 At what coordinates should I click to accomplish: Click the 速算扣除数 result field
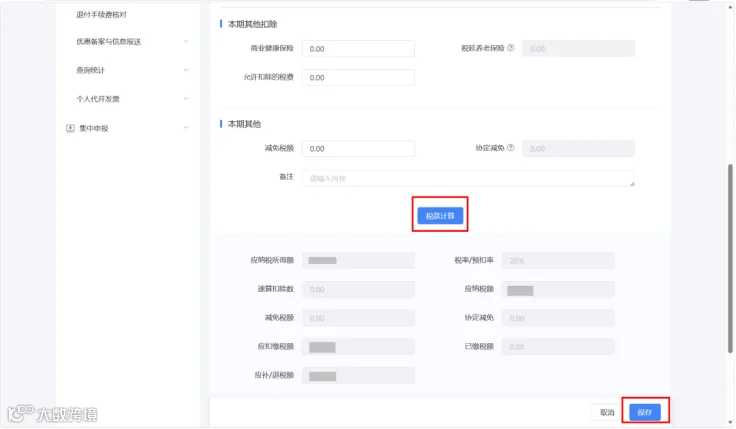click(358, 289)
